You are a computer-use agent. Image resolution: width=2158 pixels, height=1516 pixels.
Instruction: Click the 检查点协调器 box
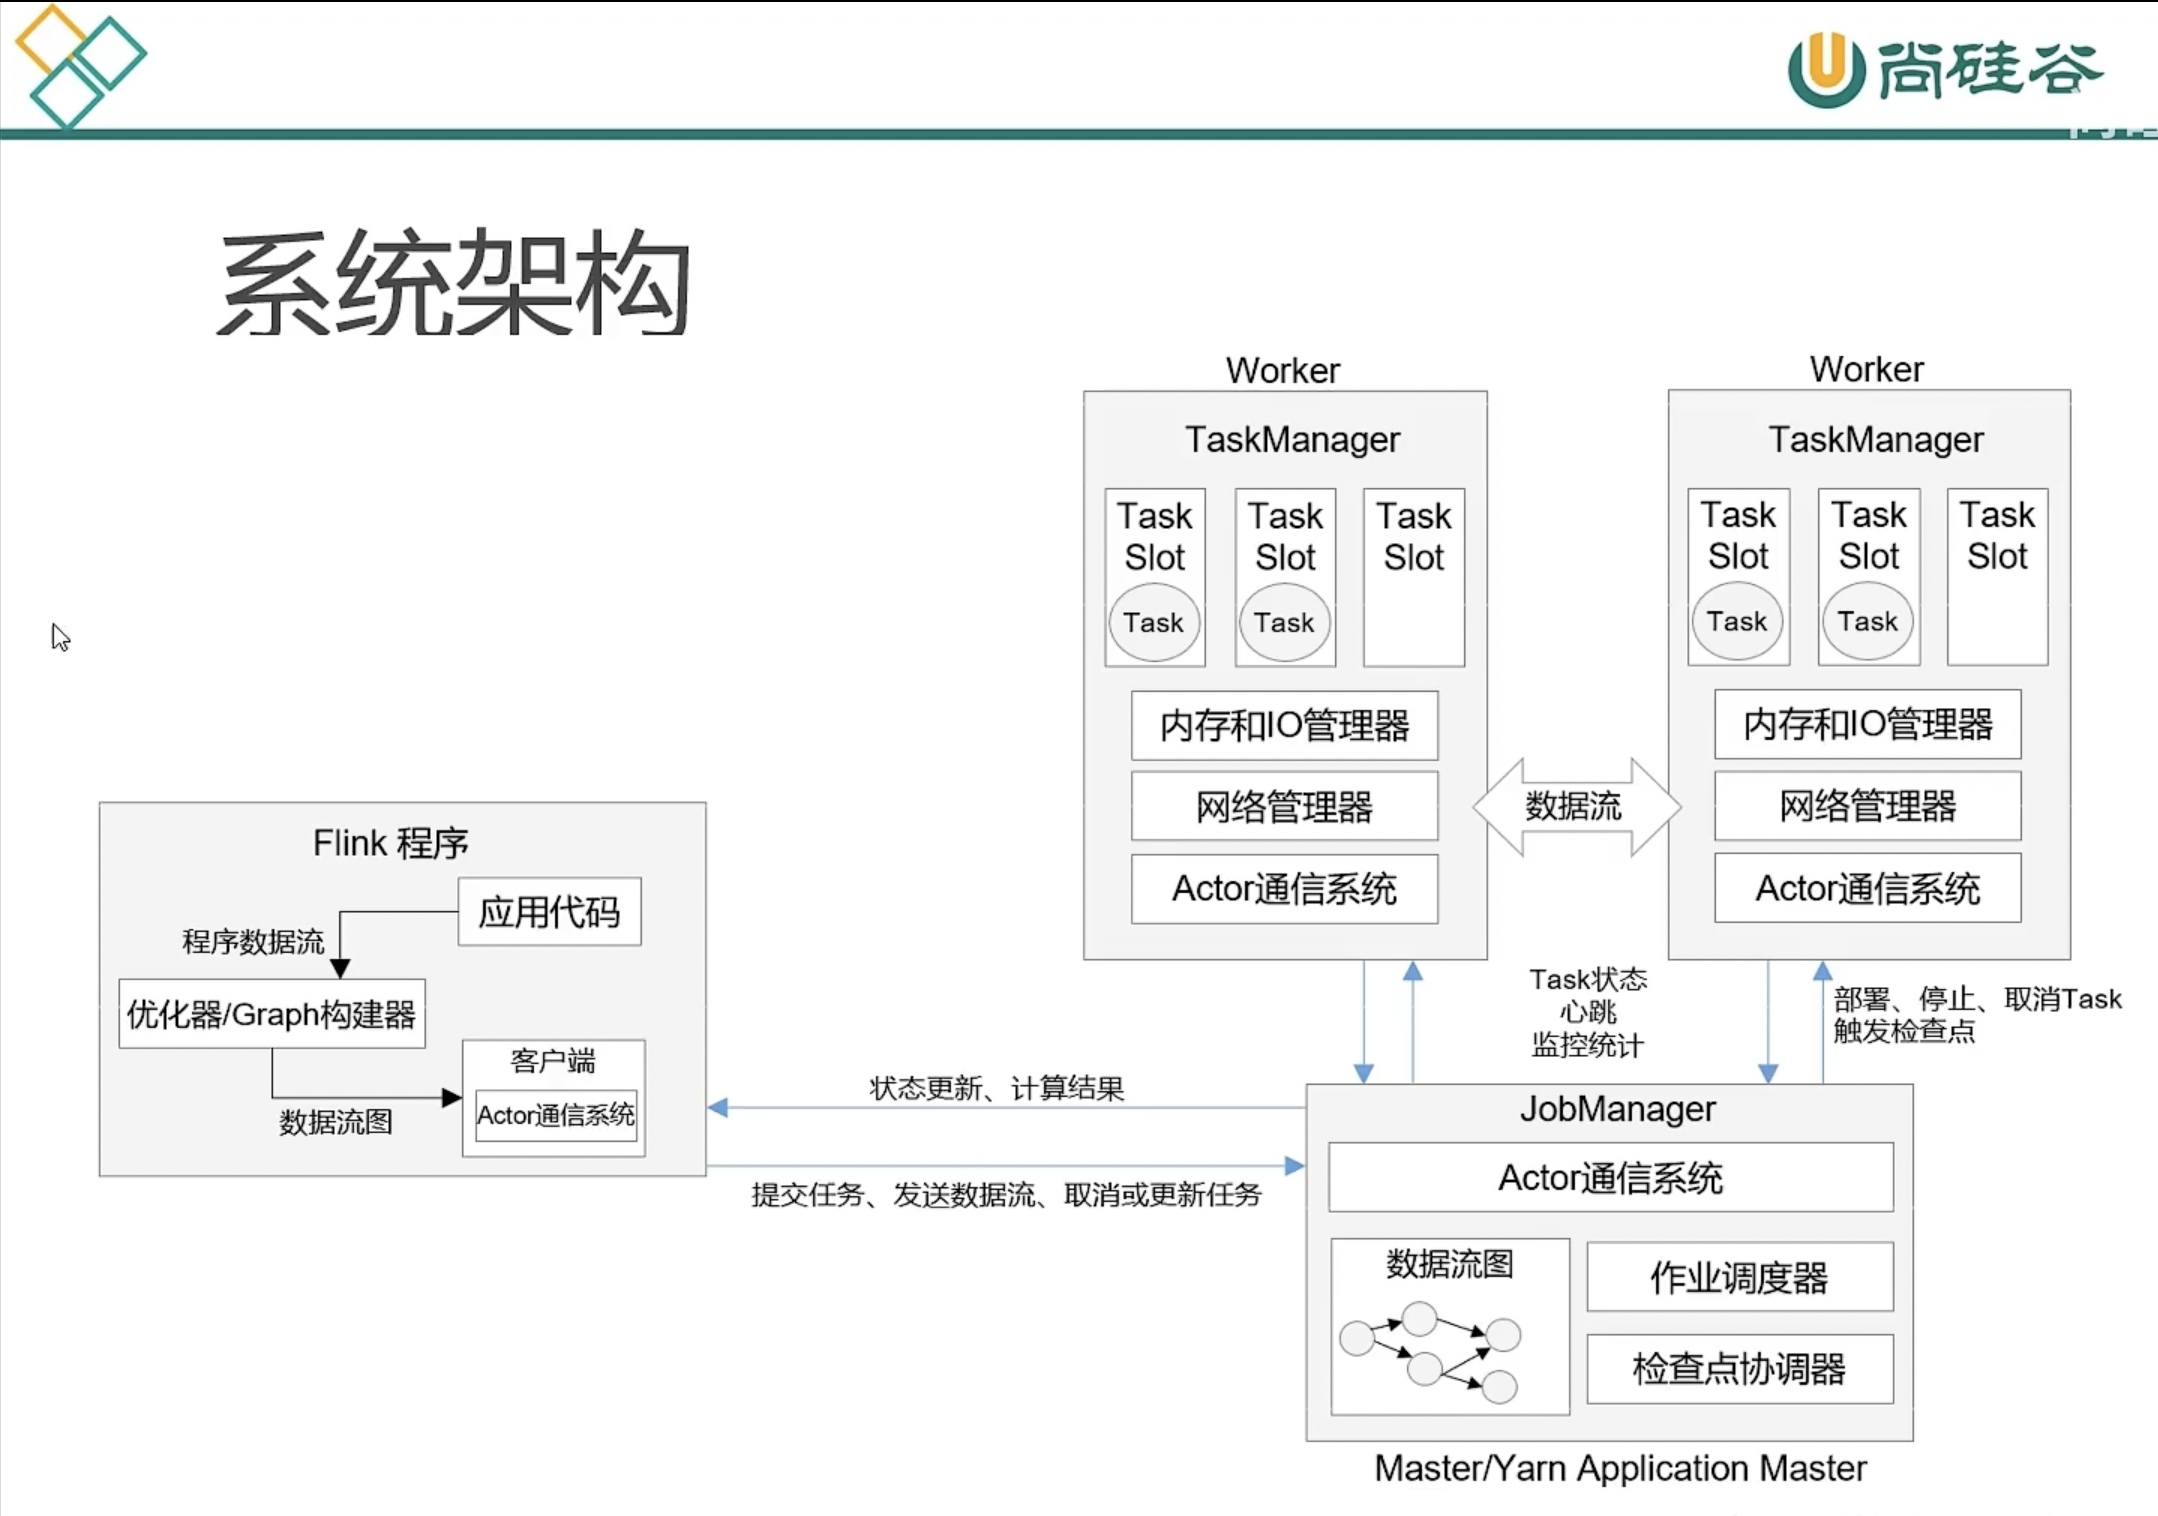[x=1739, y=1368]
